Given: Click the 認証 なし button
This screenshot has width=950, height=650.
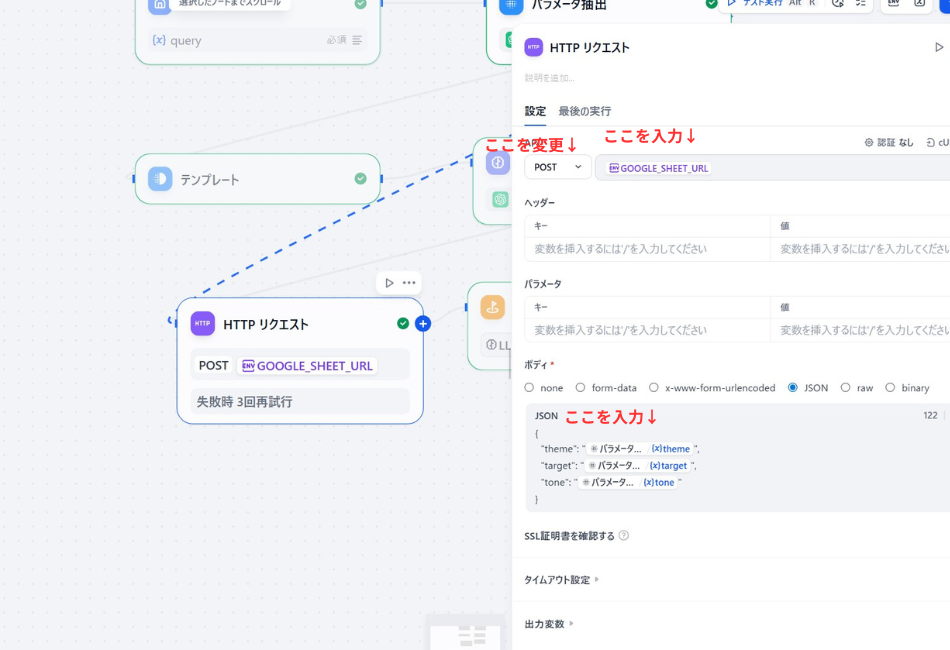Looking at the screenshot, I should 889,143.
